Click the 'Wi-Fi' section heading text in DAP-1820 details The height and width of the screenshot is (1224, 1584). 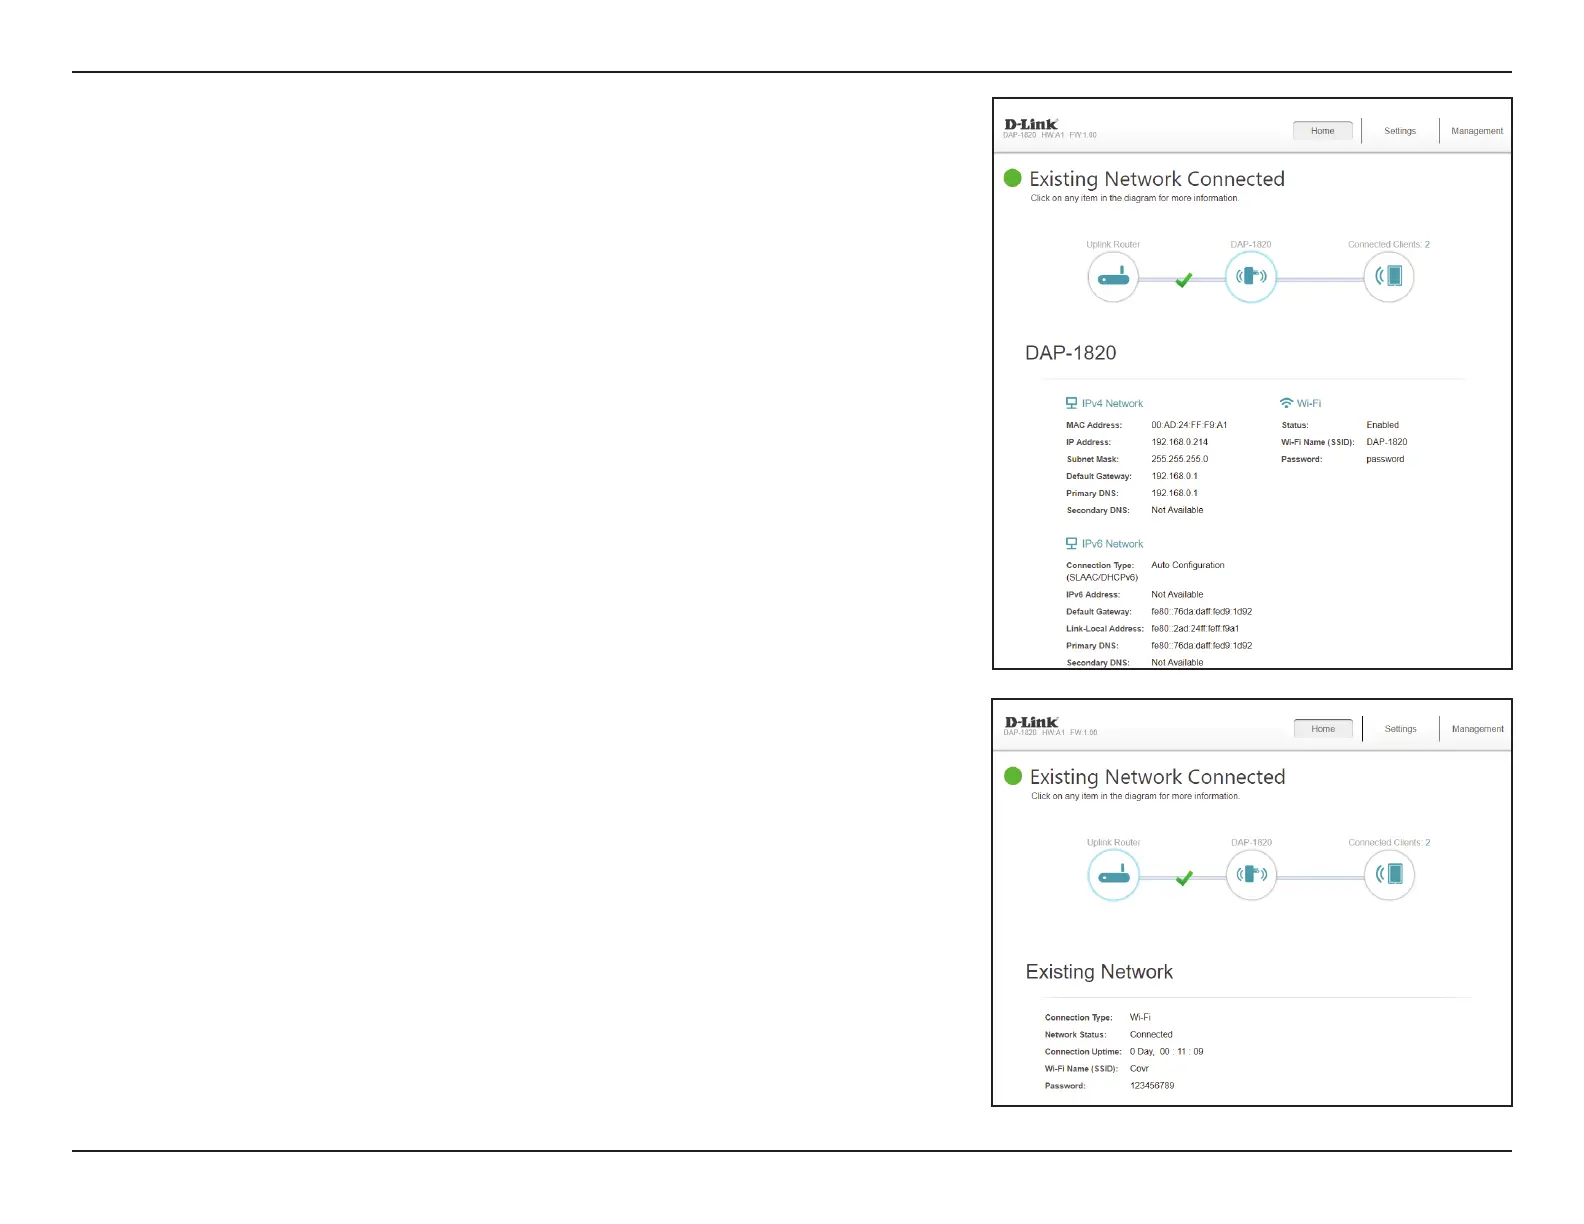tap(1309, 404)
